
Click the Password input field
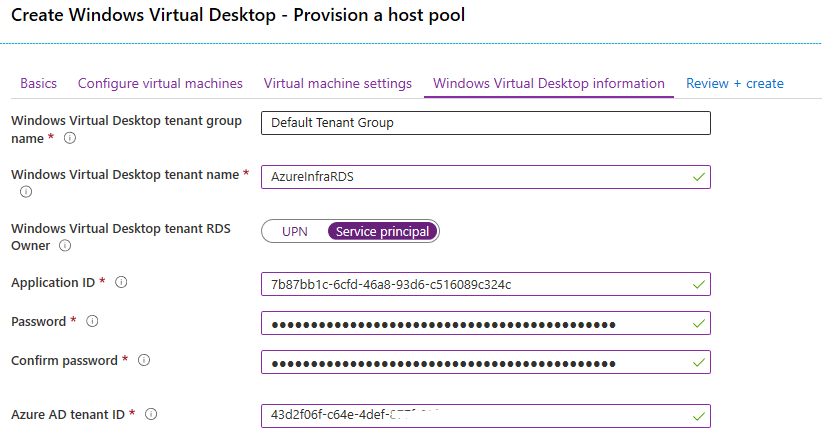[x=486, y=323]
